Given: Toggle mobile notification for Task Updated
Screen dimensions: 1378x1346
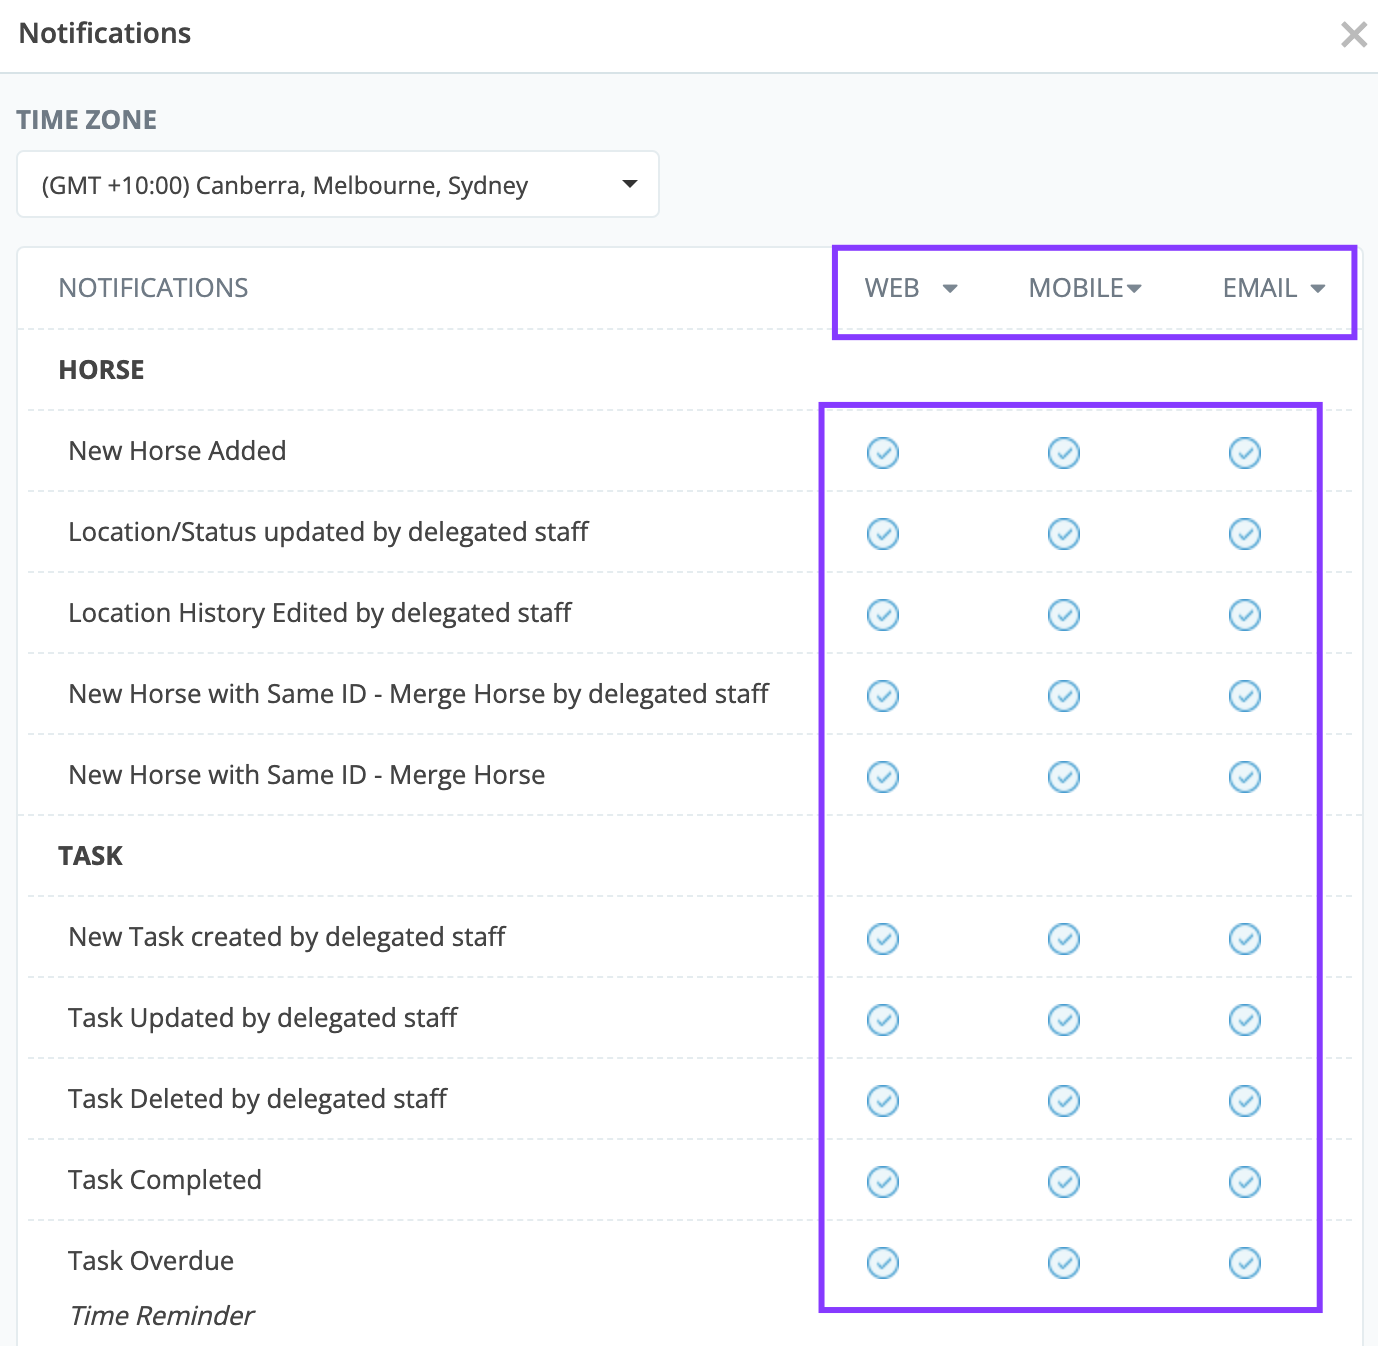Looking at the screenshot, I should click(x=1063, y=1020).
